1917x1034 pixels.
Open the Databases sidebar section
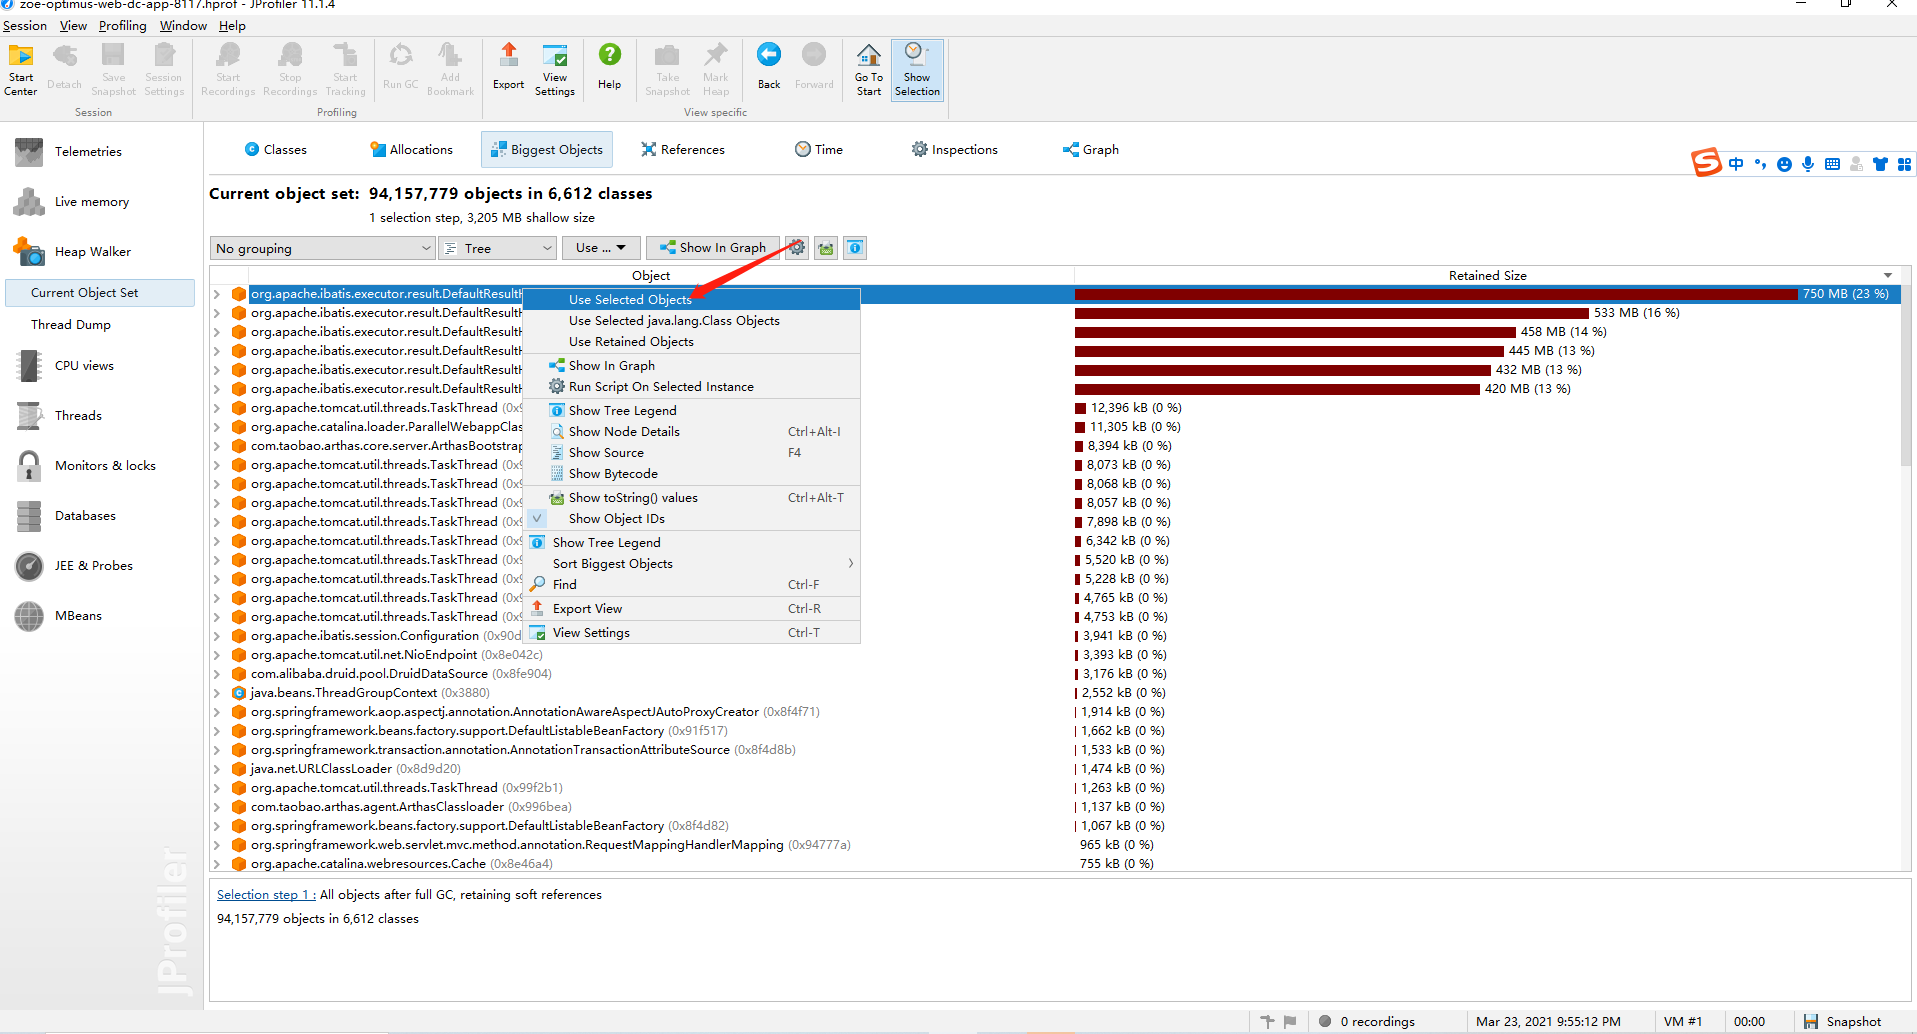click(85, 515)
